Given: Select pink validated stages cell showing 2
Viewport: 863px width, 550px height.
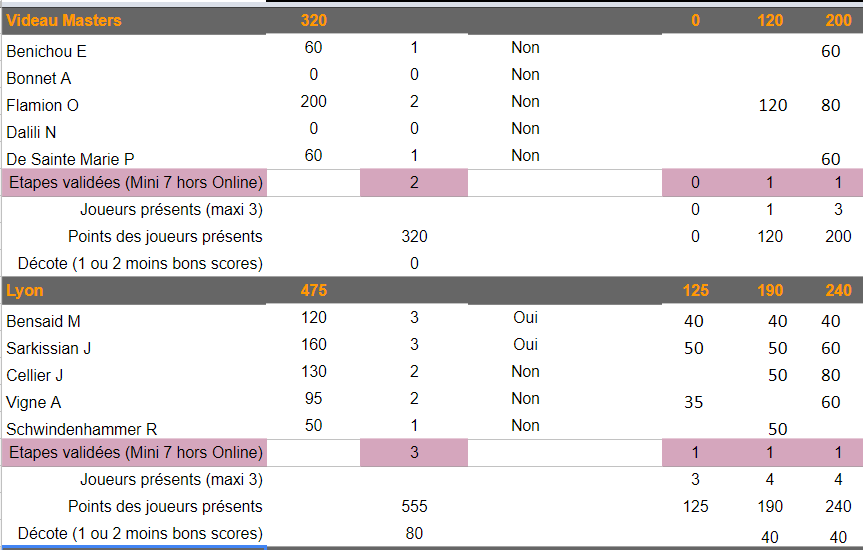Looking at the screenshot, I should pyautogui.click(x=414, y=183).
